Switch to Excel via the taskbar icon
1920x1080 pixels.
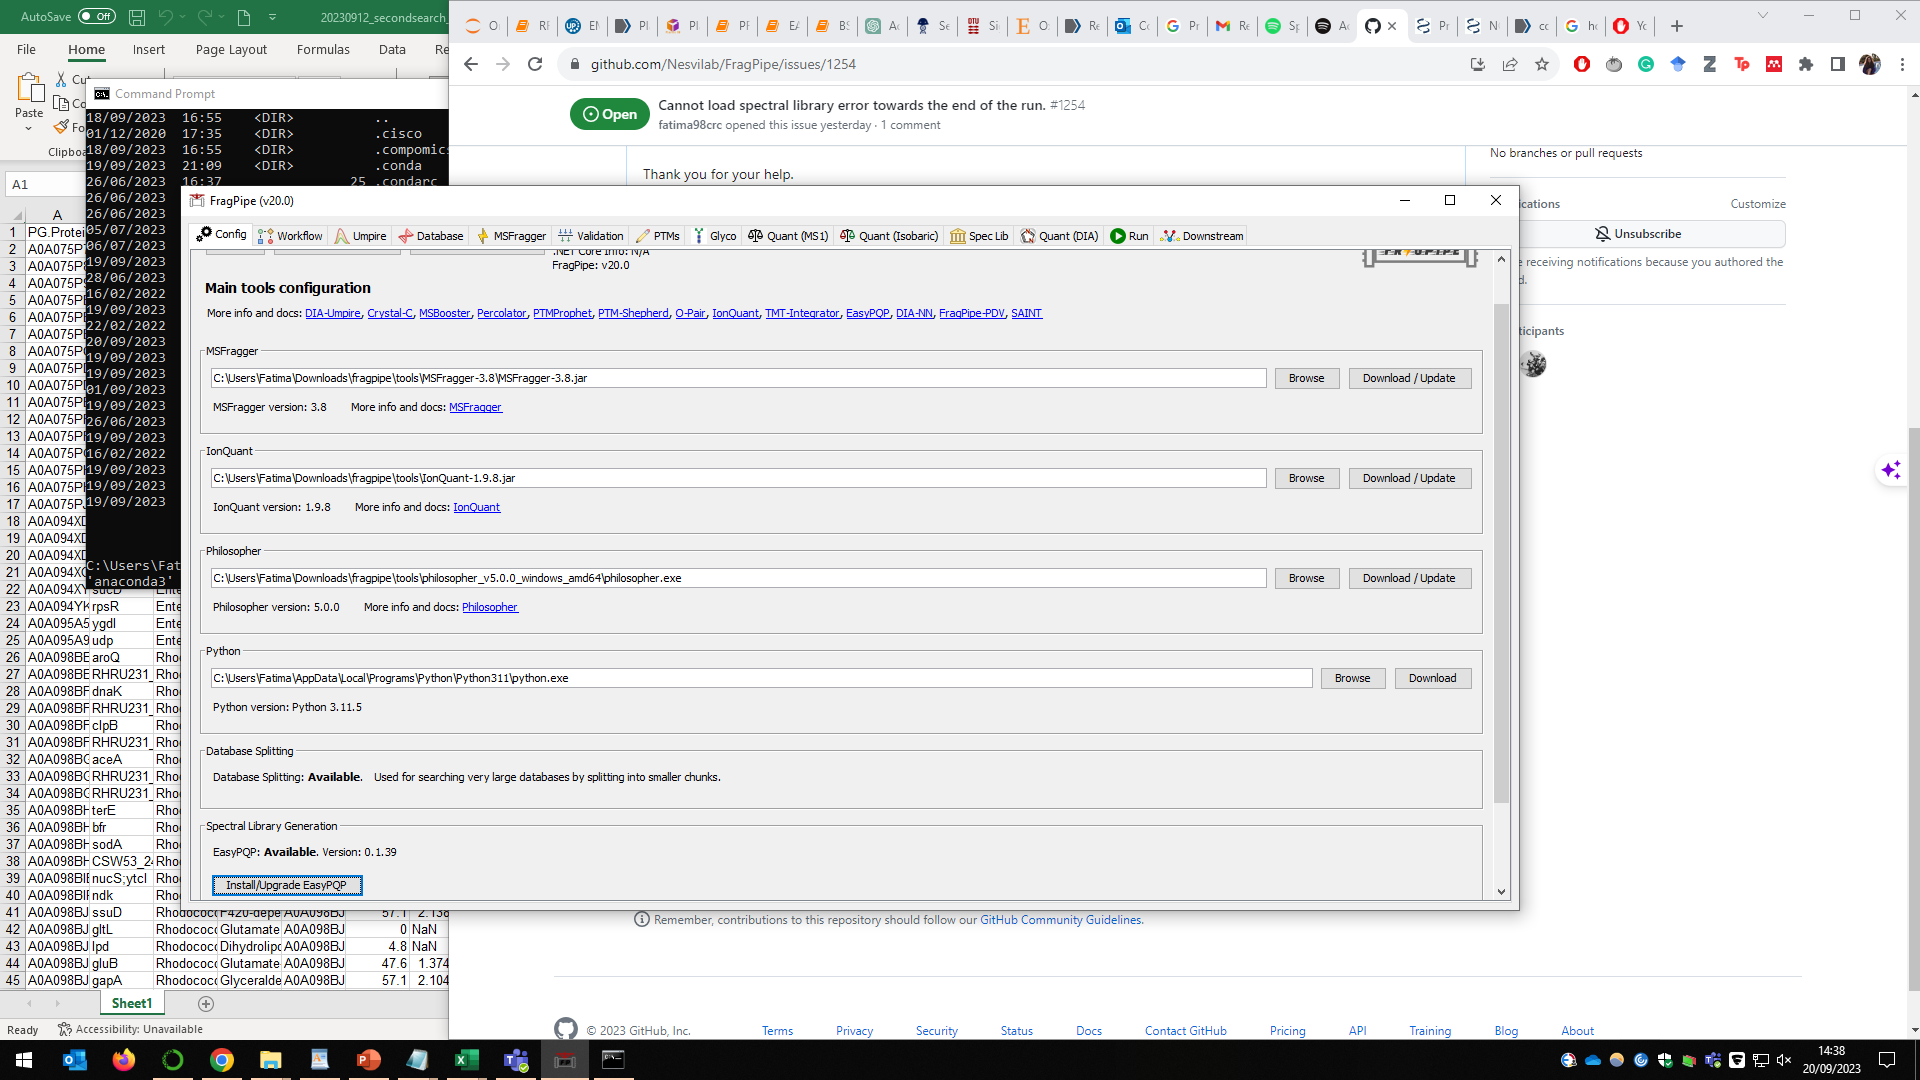coord(466,1059)
